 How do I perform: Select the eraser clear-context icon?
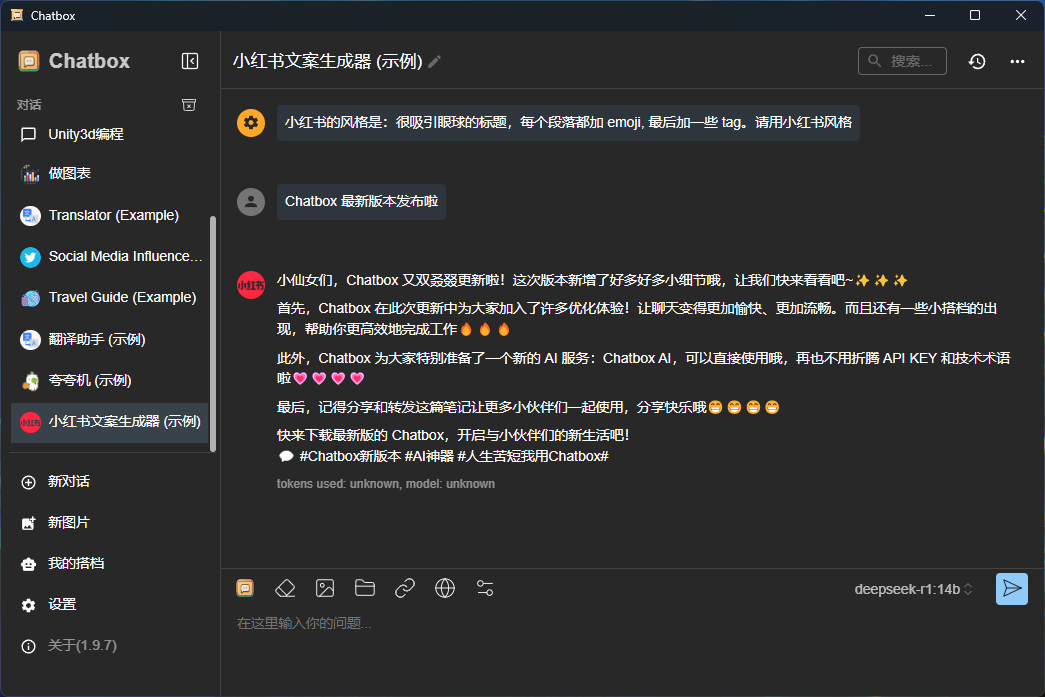[285, 588]
